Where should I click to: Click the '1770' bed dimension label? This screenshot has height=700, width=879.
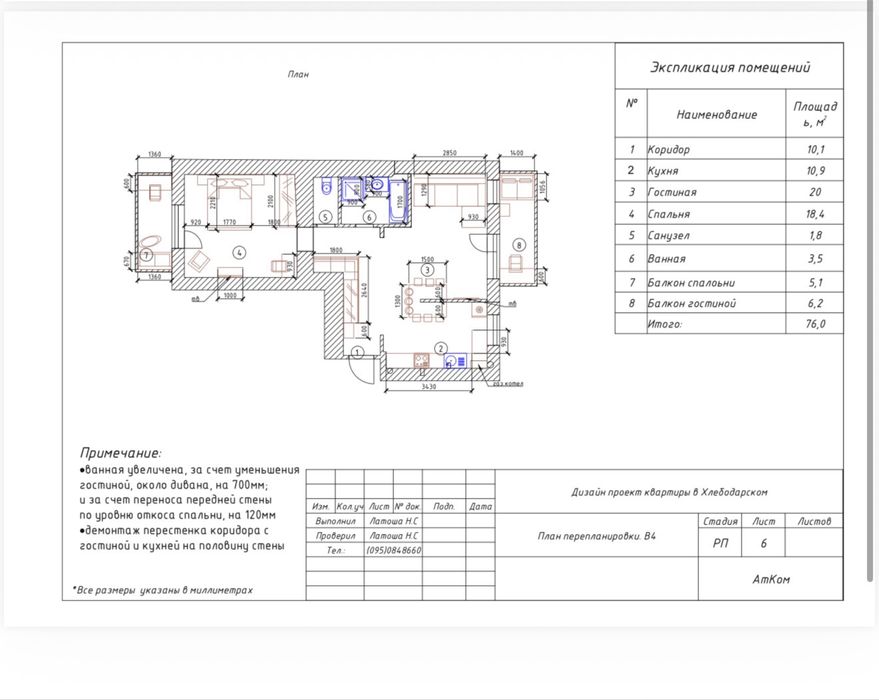229,222
